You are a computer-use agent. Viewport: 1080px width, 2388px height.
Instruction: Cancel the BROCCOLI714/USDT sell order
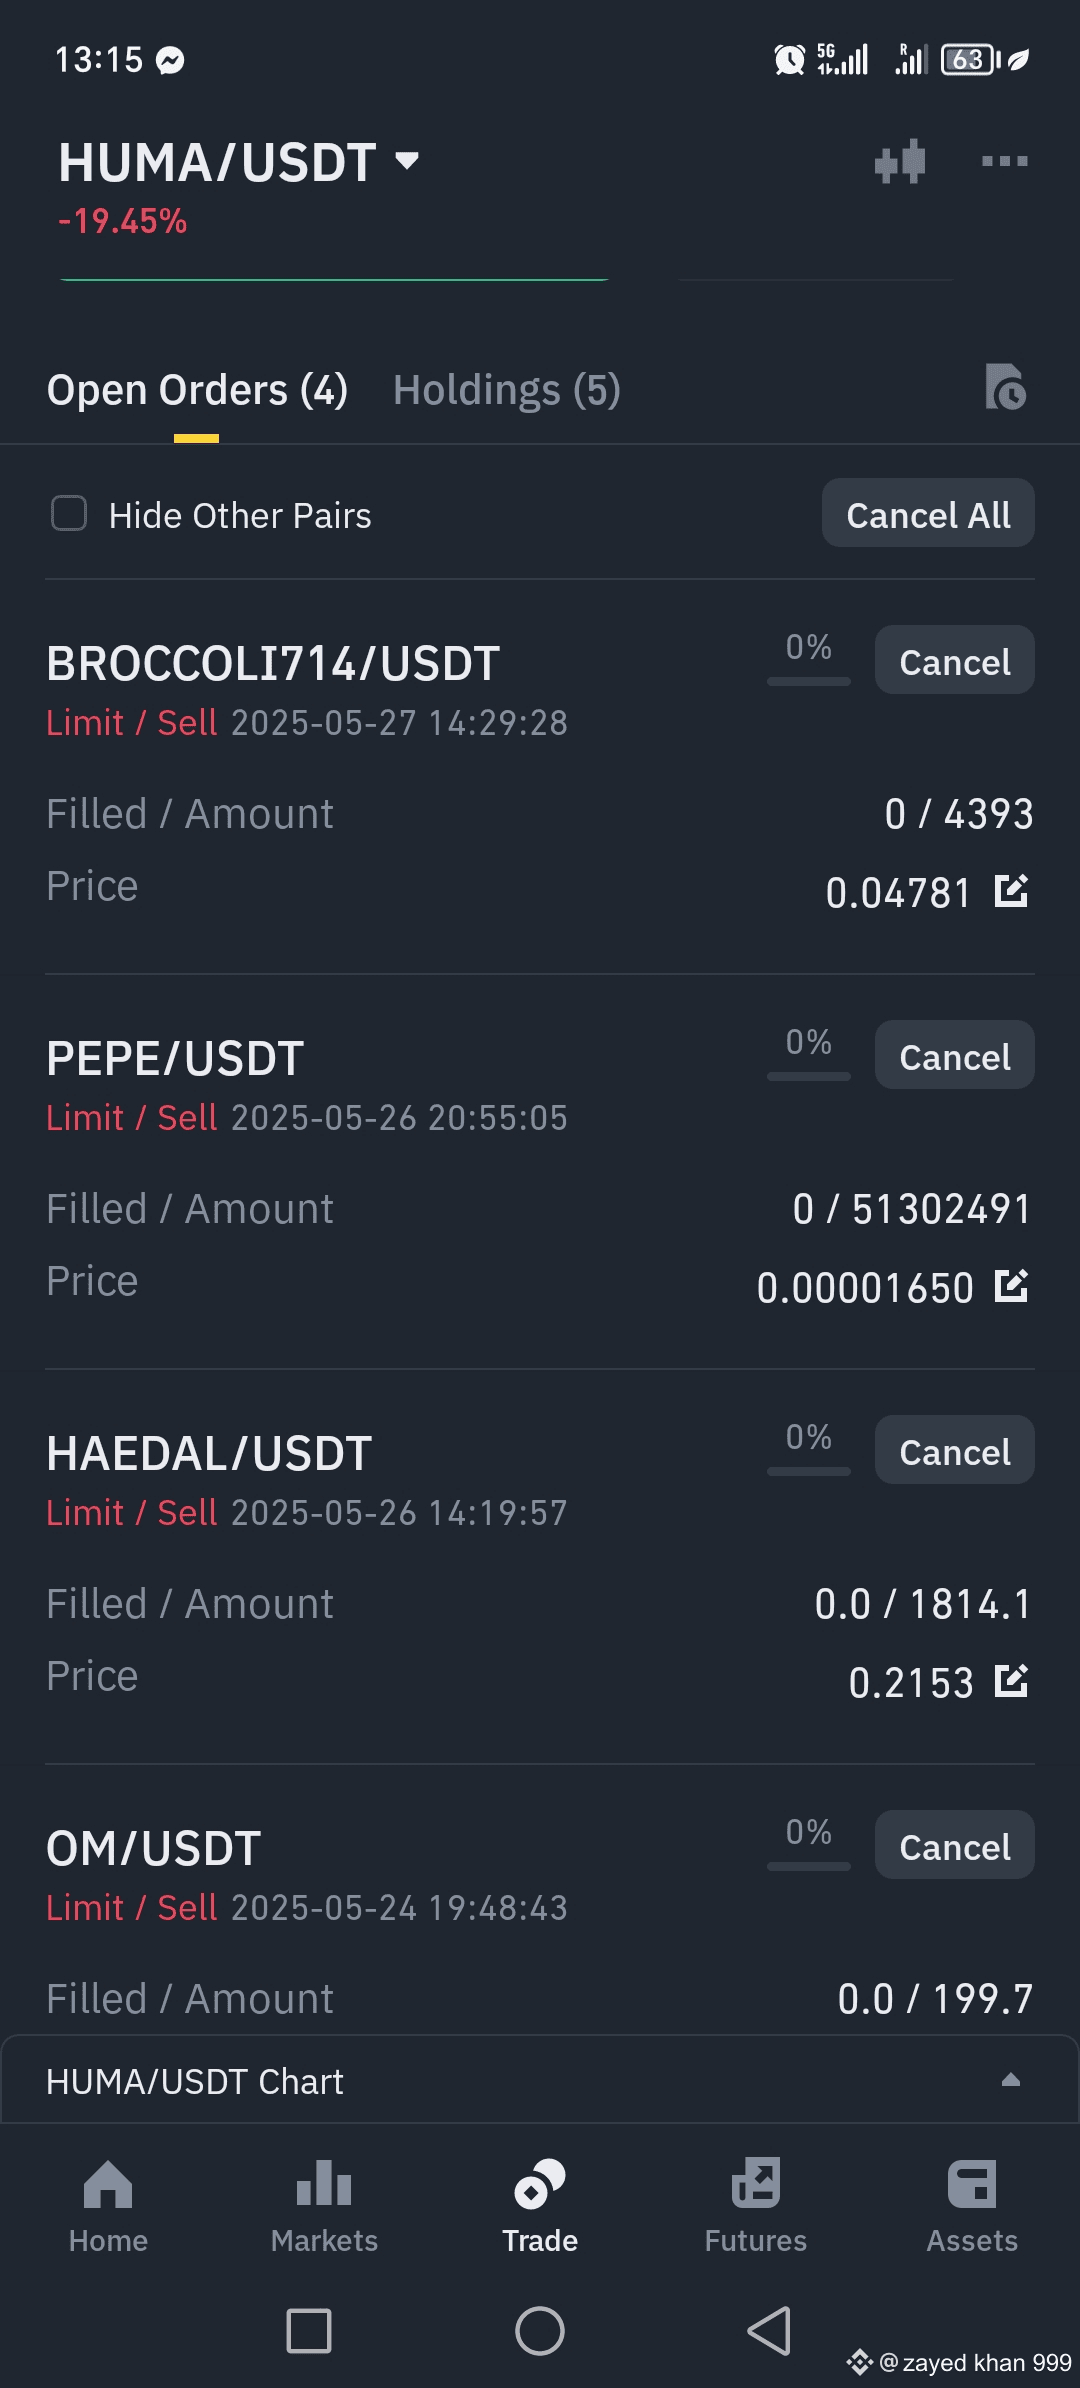pyautogui.click(x=954, y=661)
